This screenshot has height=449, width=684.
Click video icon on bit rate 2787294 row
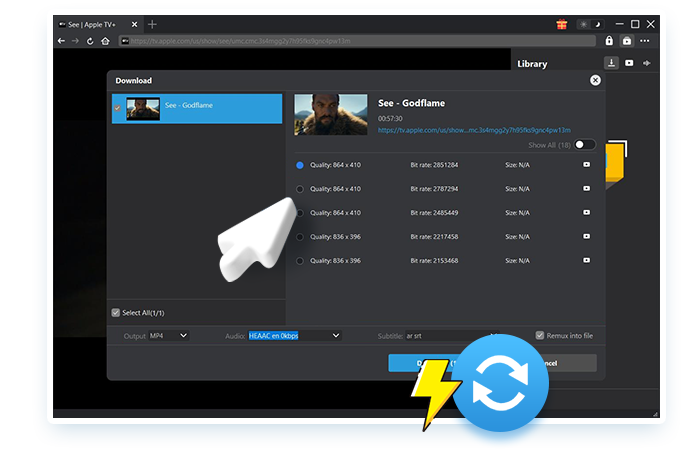(587, 189)
